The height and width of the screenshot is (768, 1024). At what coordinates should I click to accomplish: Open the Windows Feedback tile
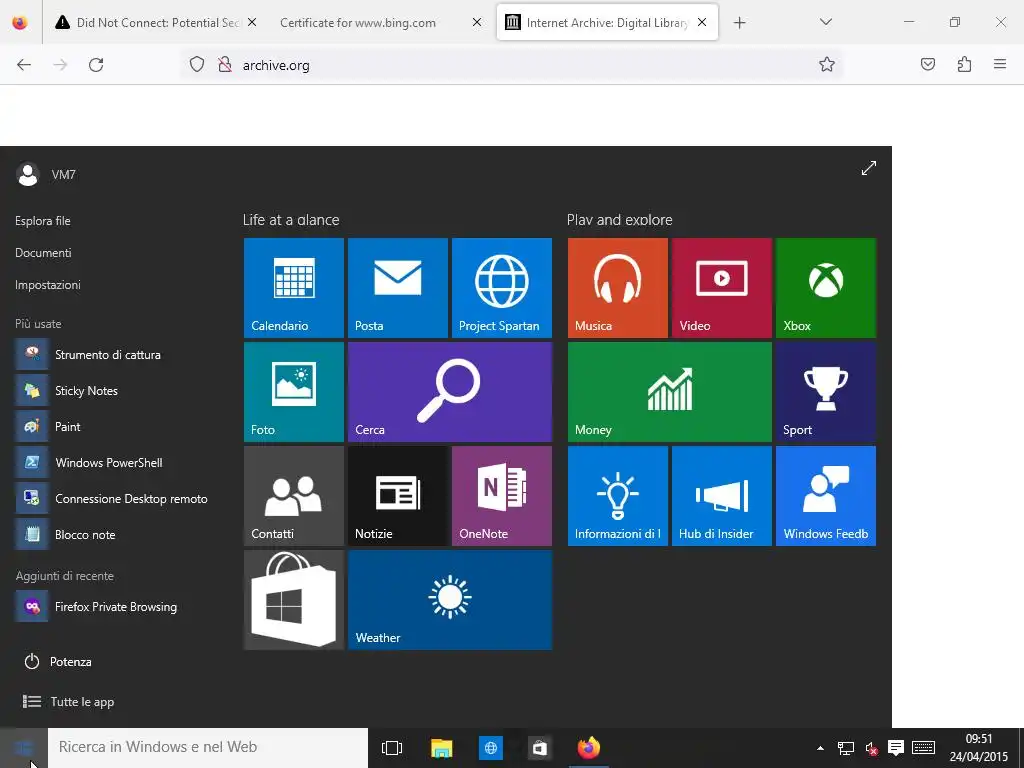click(x=825, y=496)
